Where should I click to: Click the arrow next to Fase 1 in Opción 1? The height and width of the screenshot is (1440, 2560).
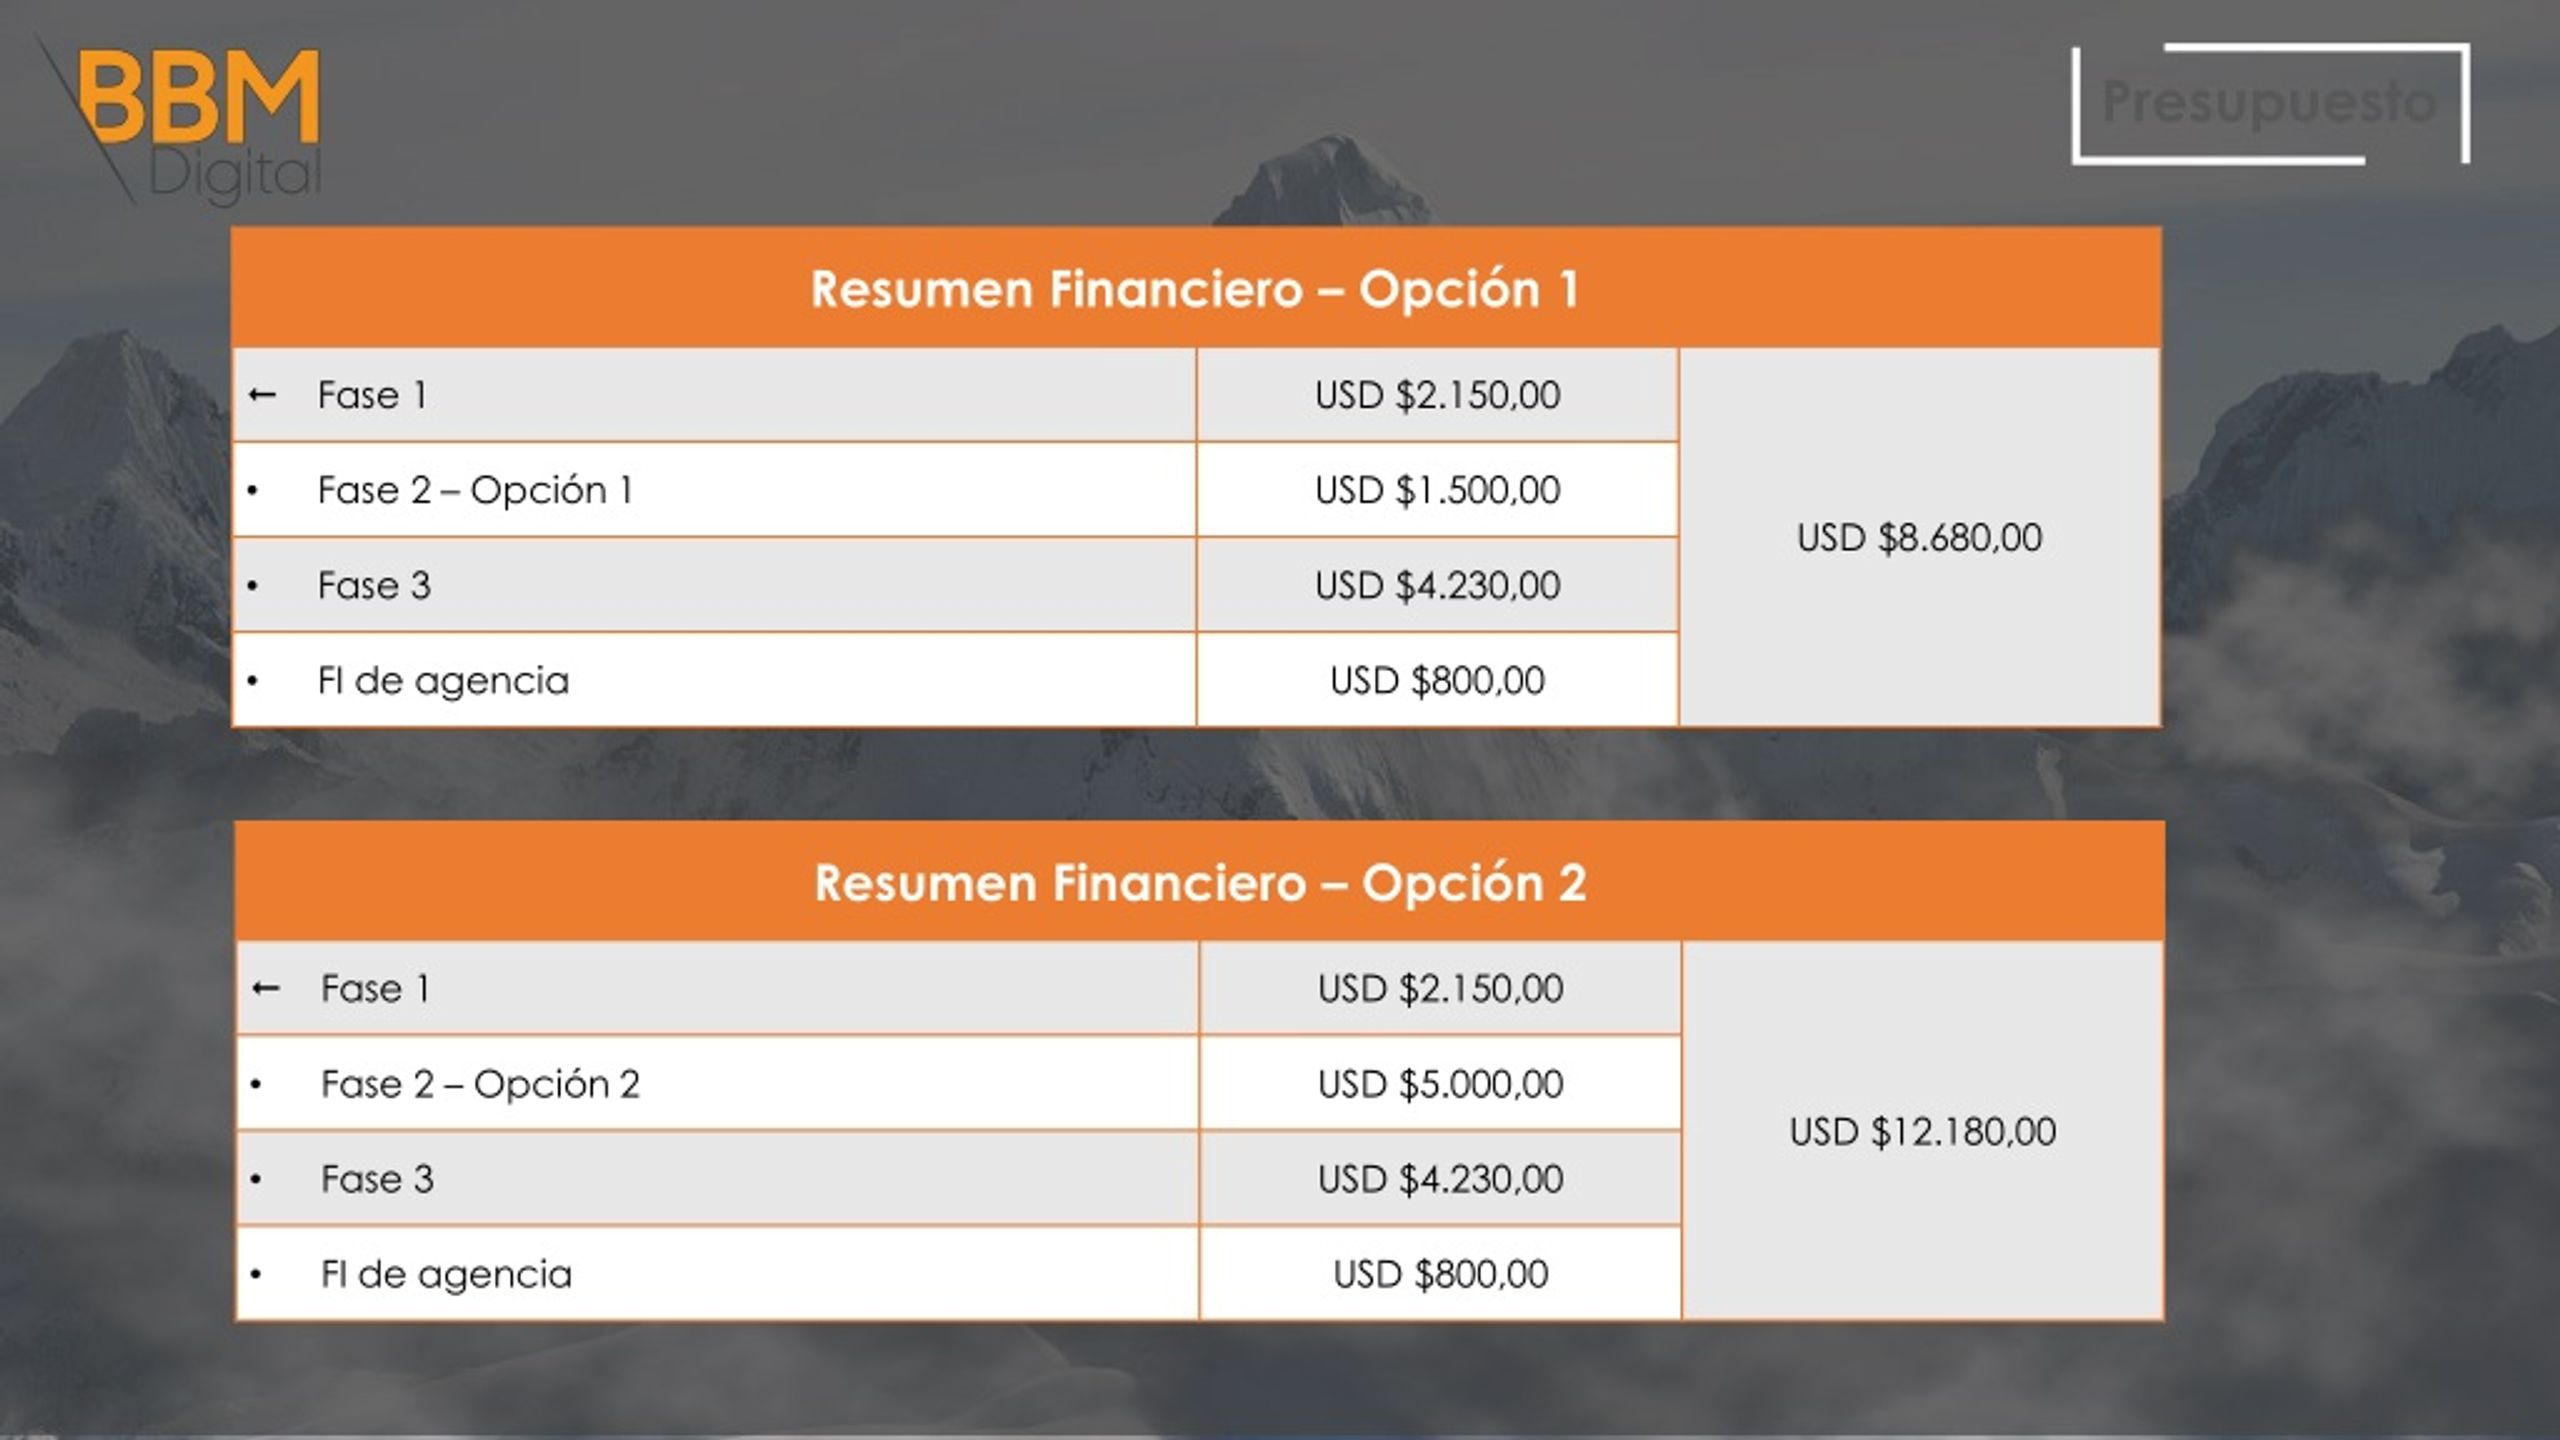(x=262, y=395)
